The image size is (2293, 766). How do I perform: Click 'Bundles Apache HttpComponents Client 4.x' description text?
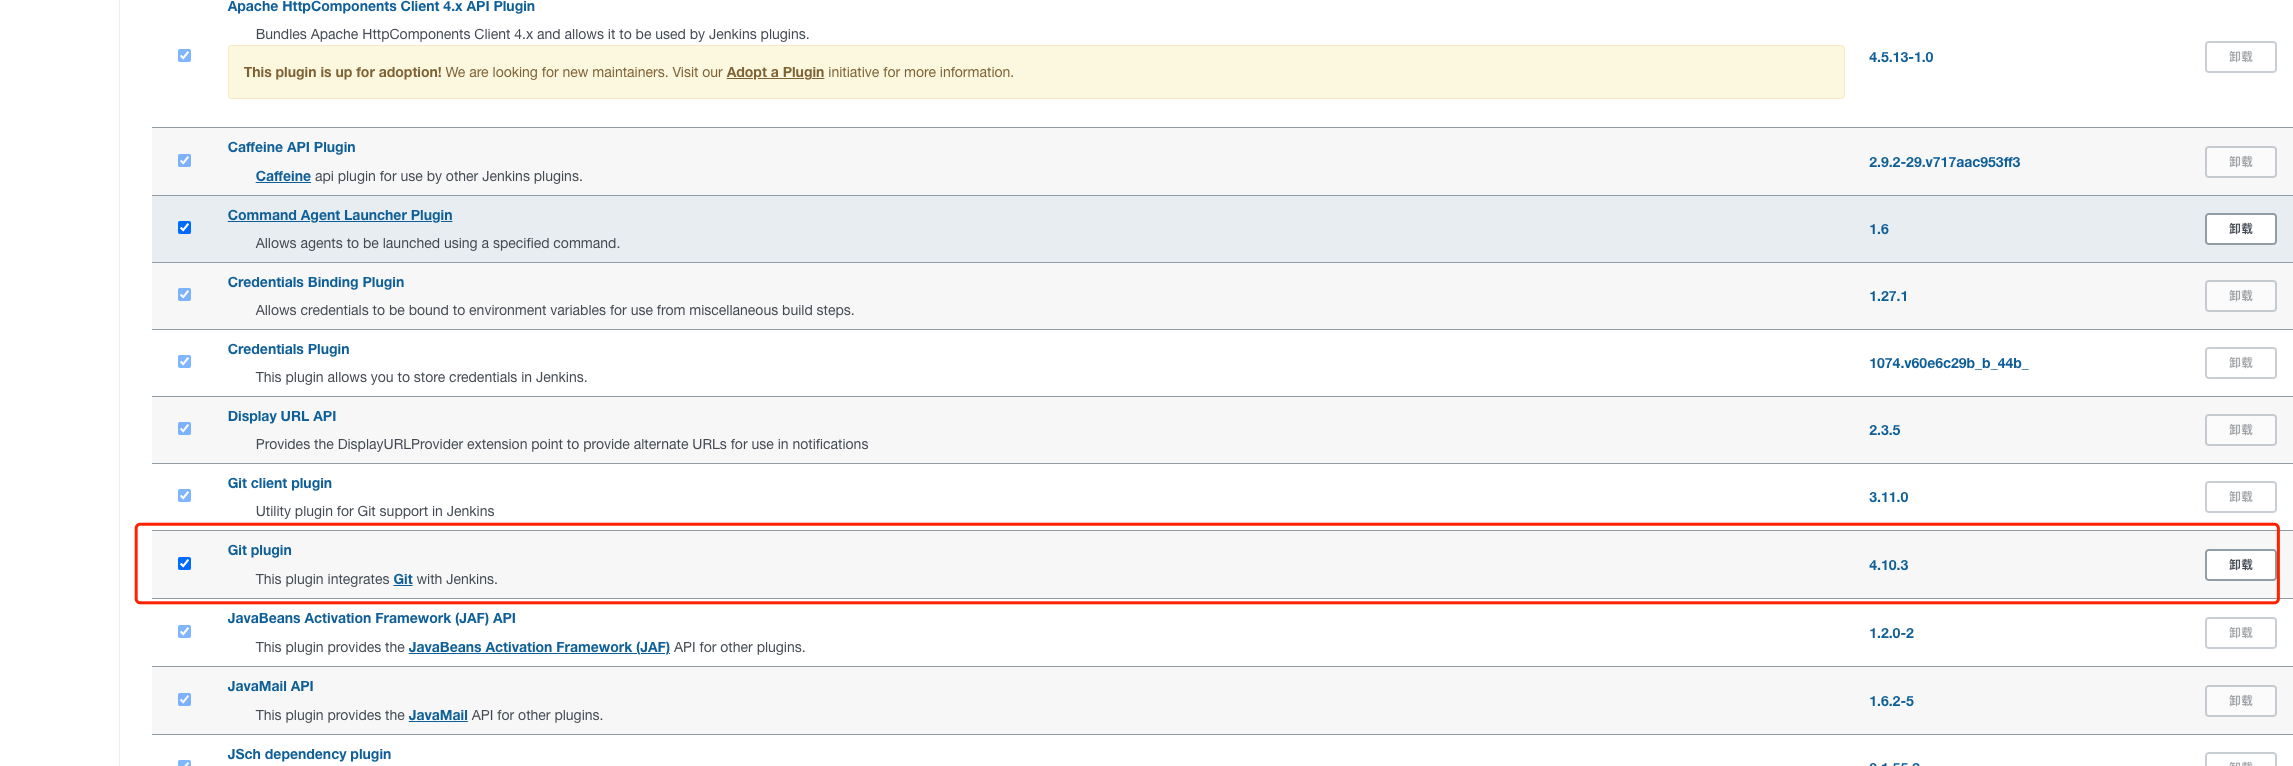coord(533,34)
